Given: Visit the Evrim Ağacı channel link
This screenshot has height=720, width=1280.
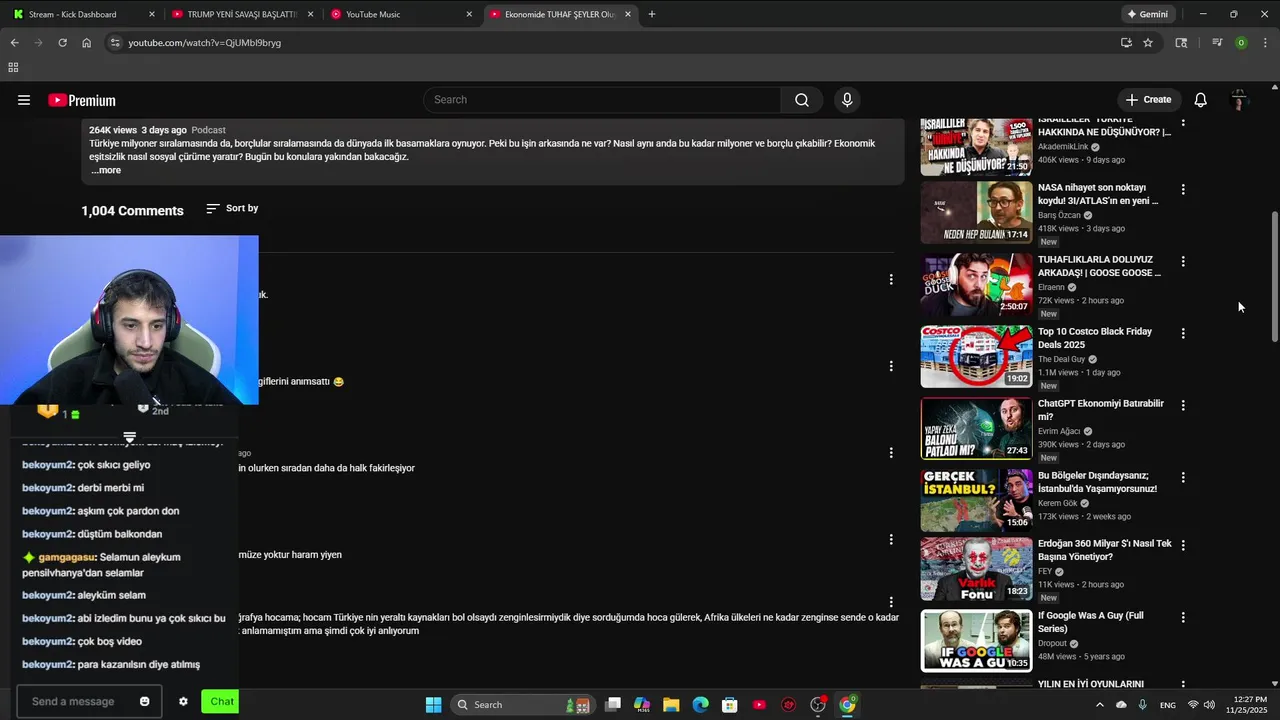Looking at the screenshot, I should pos(1060,431).
